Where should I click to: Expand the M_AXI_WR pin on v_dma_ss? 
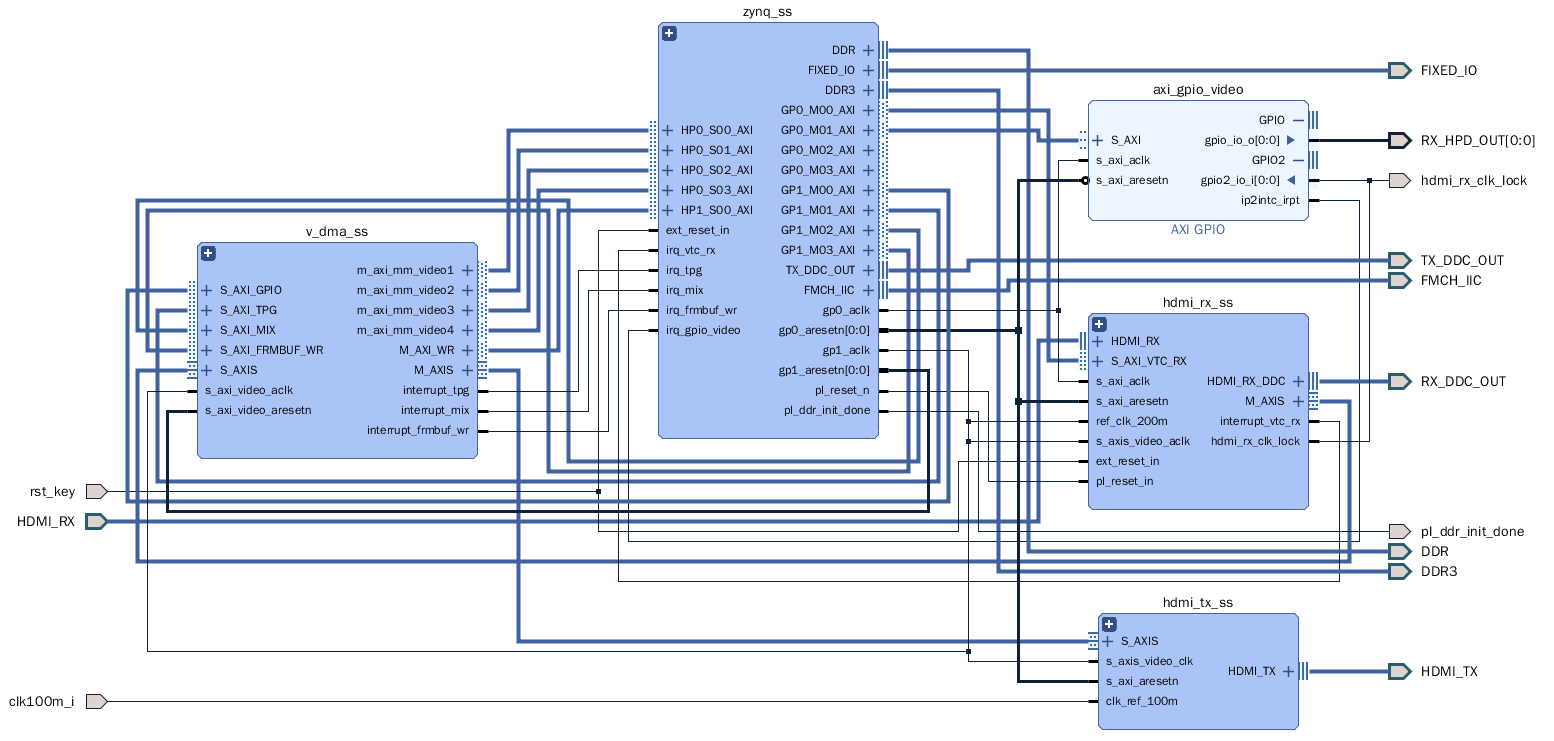[467, 350]
